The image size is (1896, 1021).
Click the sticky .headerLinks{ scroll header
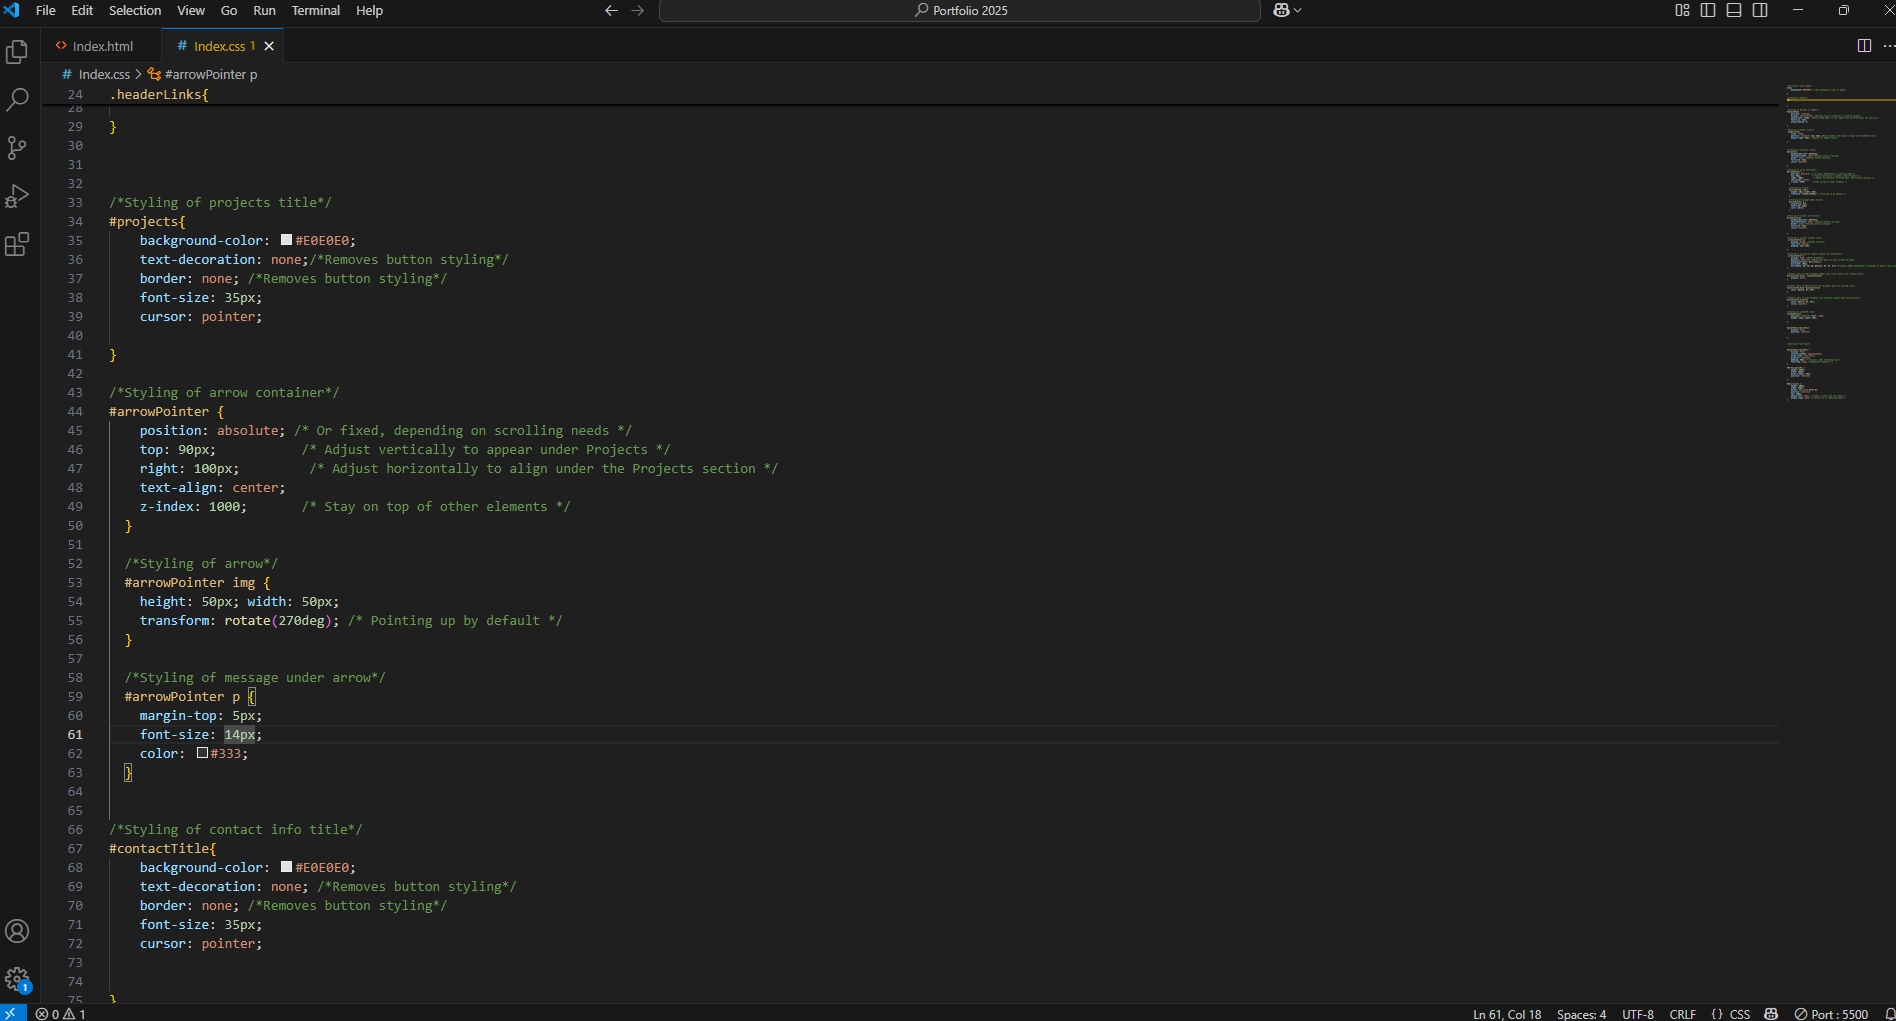pyautogui.click(x=159, y=94)
